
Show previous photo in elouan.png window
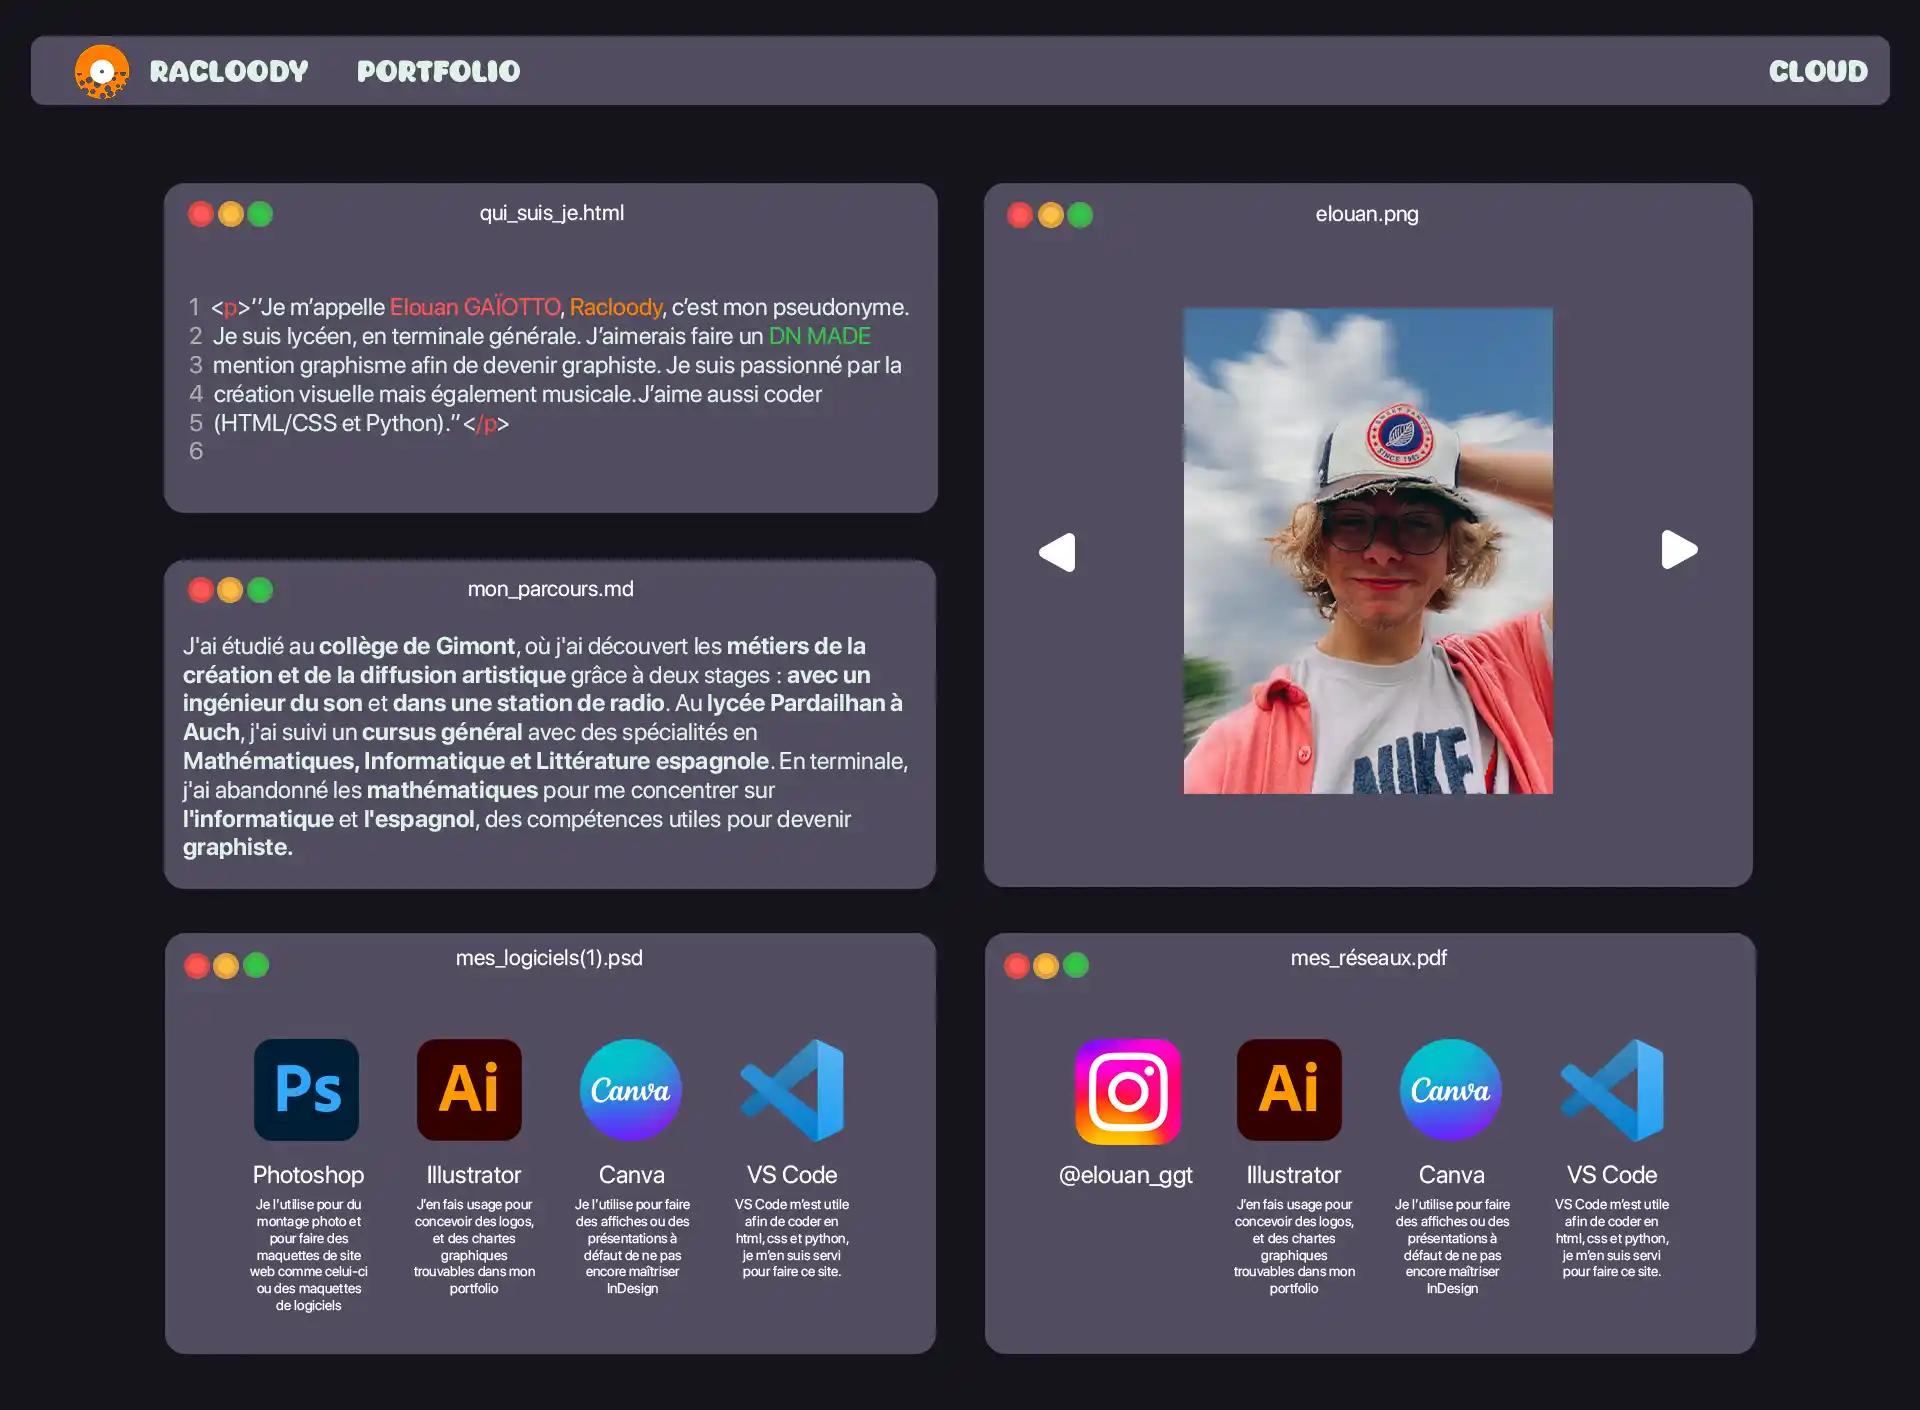pyautogui.click(x=1058, y=552)
